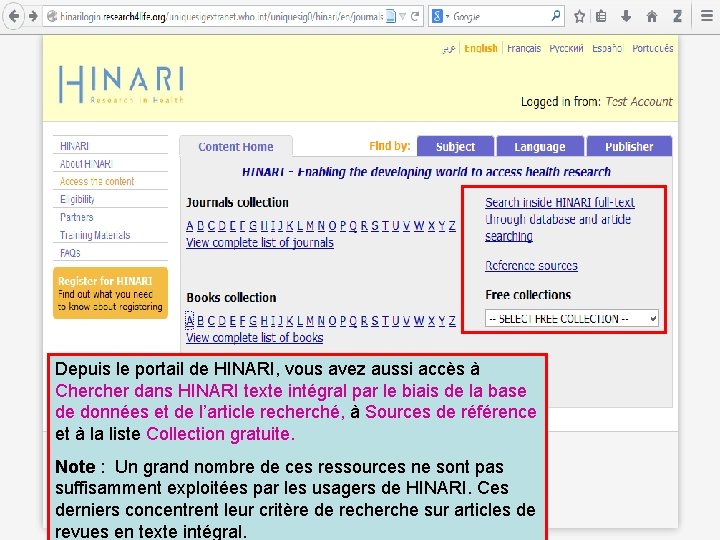The width and height of the screenshot is (720, 540).
Task: Switch language to Español
Action: click(x=607, y=48)
